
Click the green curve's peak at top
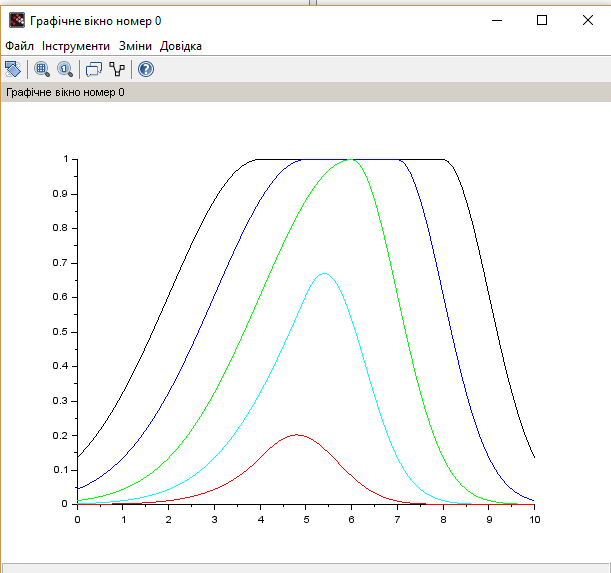350,159
